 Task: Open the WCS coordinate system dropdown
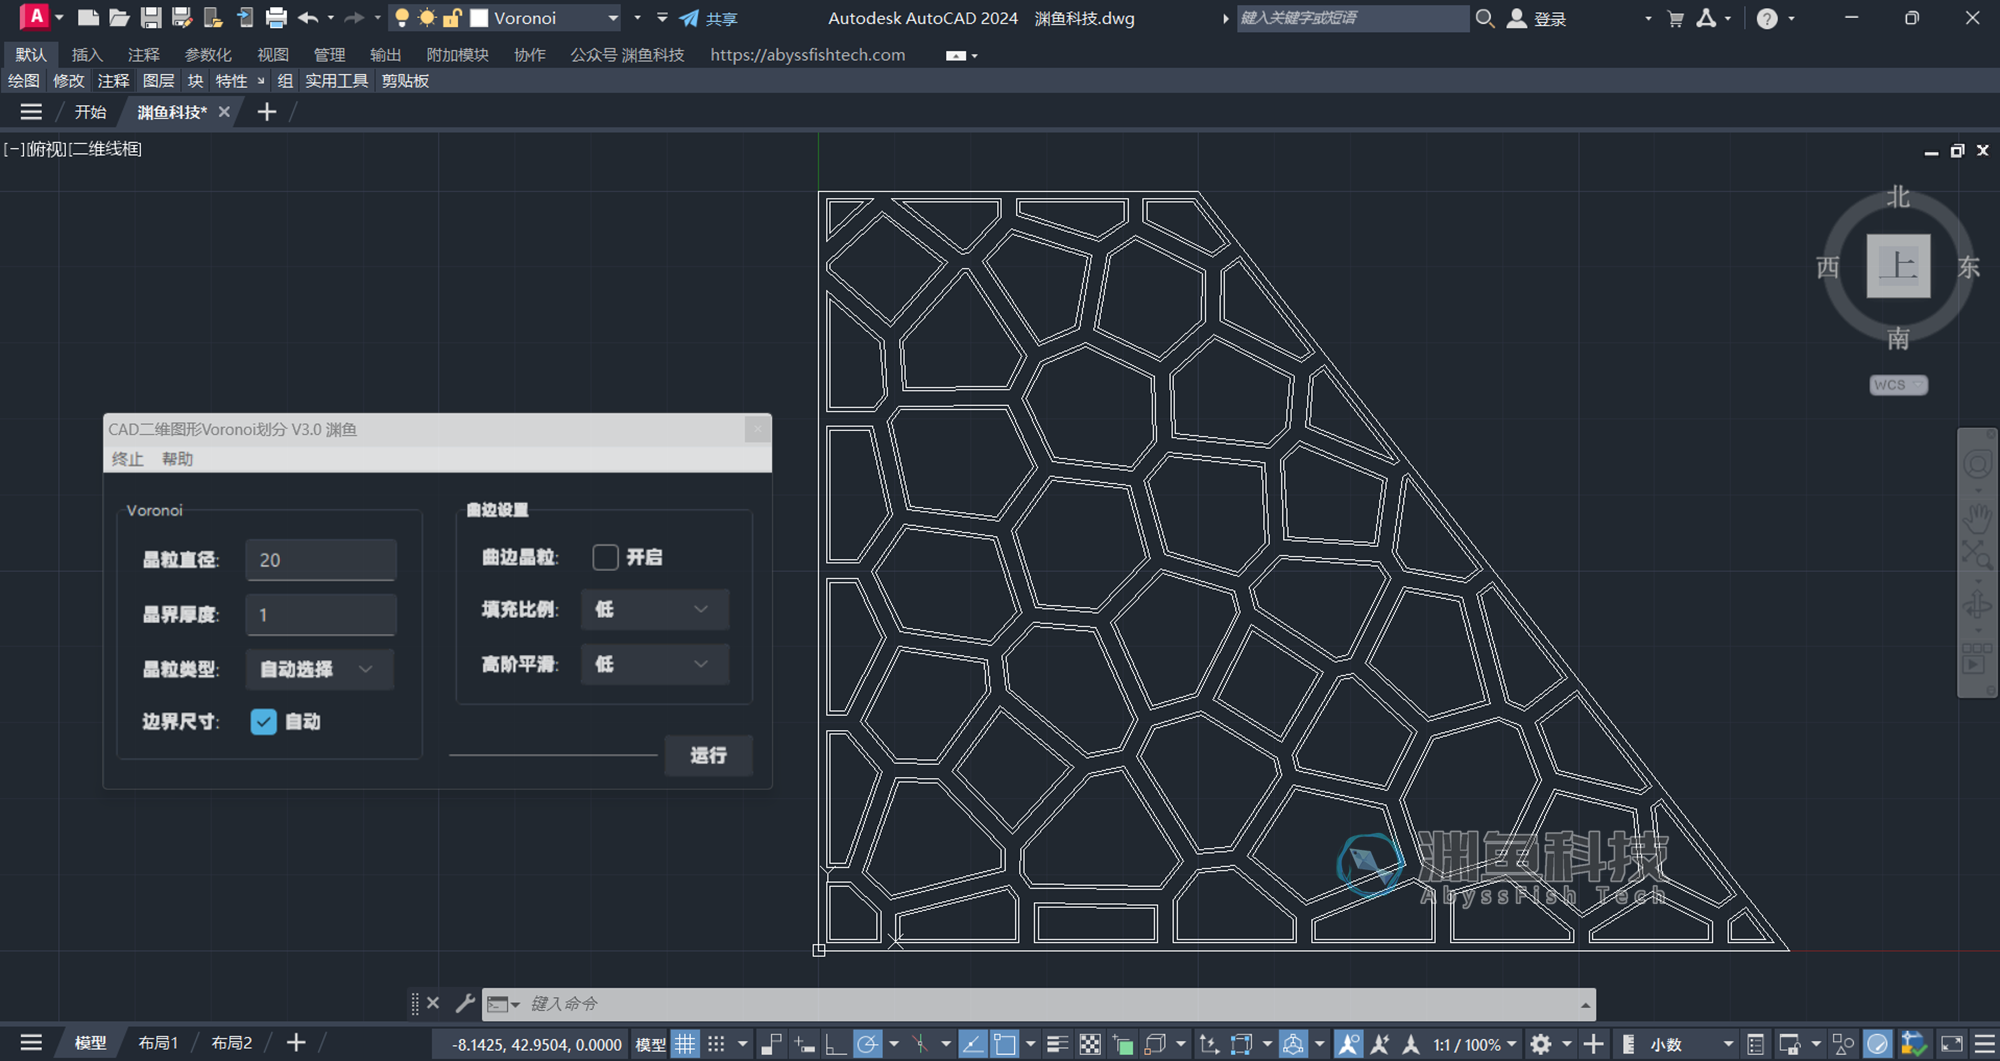click(1898, 385)
